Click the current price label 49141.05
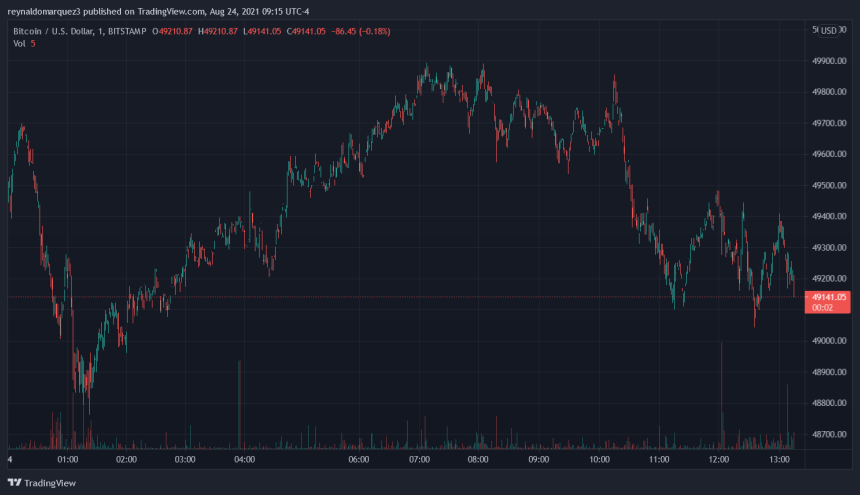This screenshot has height=495, width=860. tap(828, 297)
